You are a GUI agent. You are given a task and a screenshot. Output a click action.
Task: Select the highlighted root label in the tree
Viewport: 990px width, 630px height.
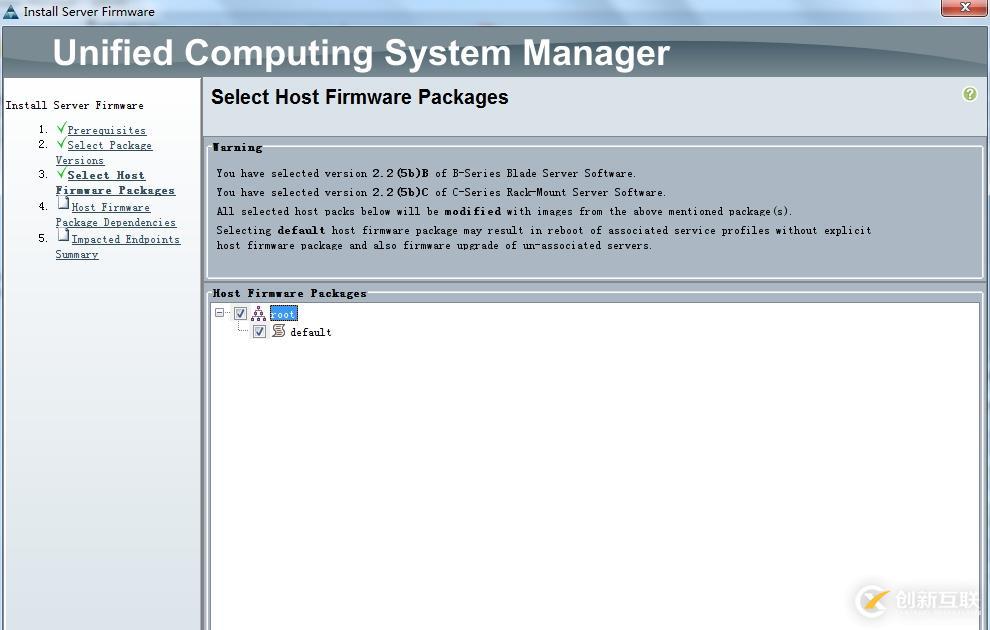pos(283,314)
